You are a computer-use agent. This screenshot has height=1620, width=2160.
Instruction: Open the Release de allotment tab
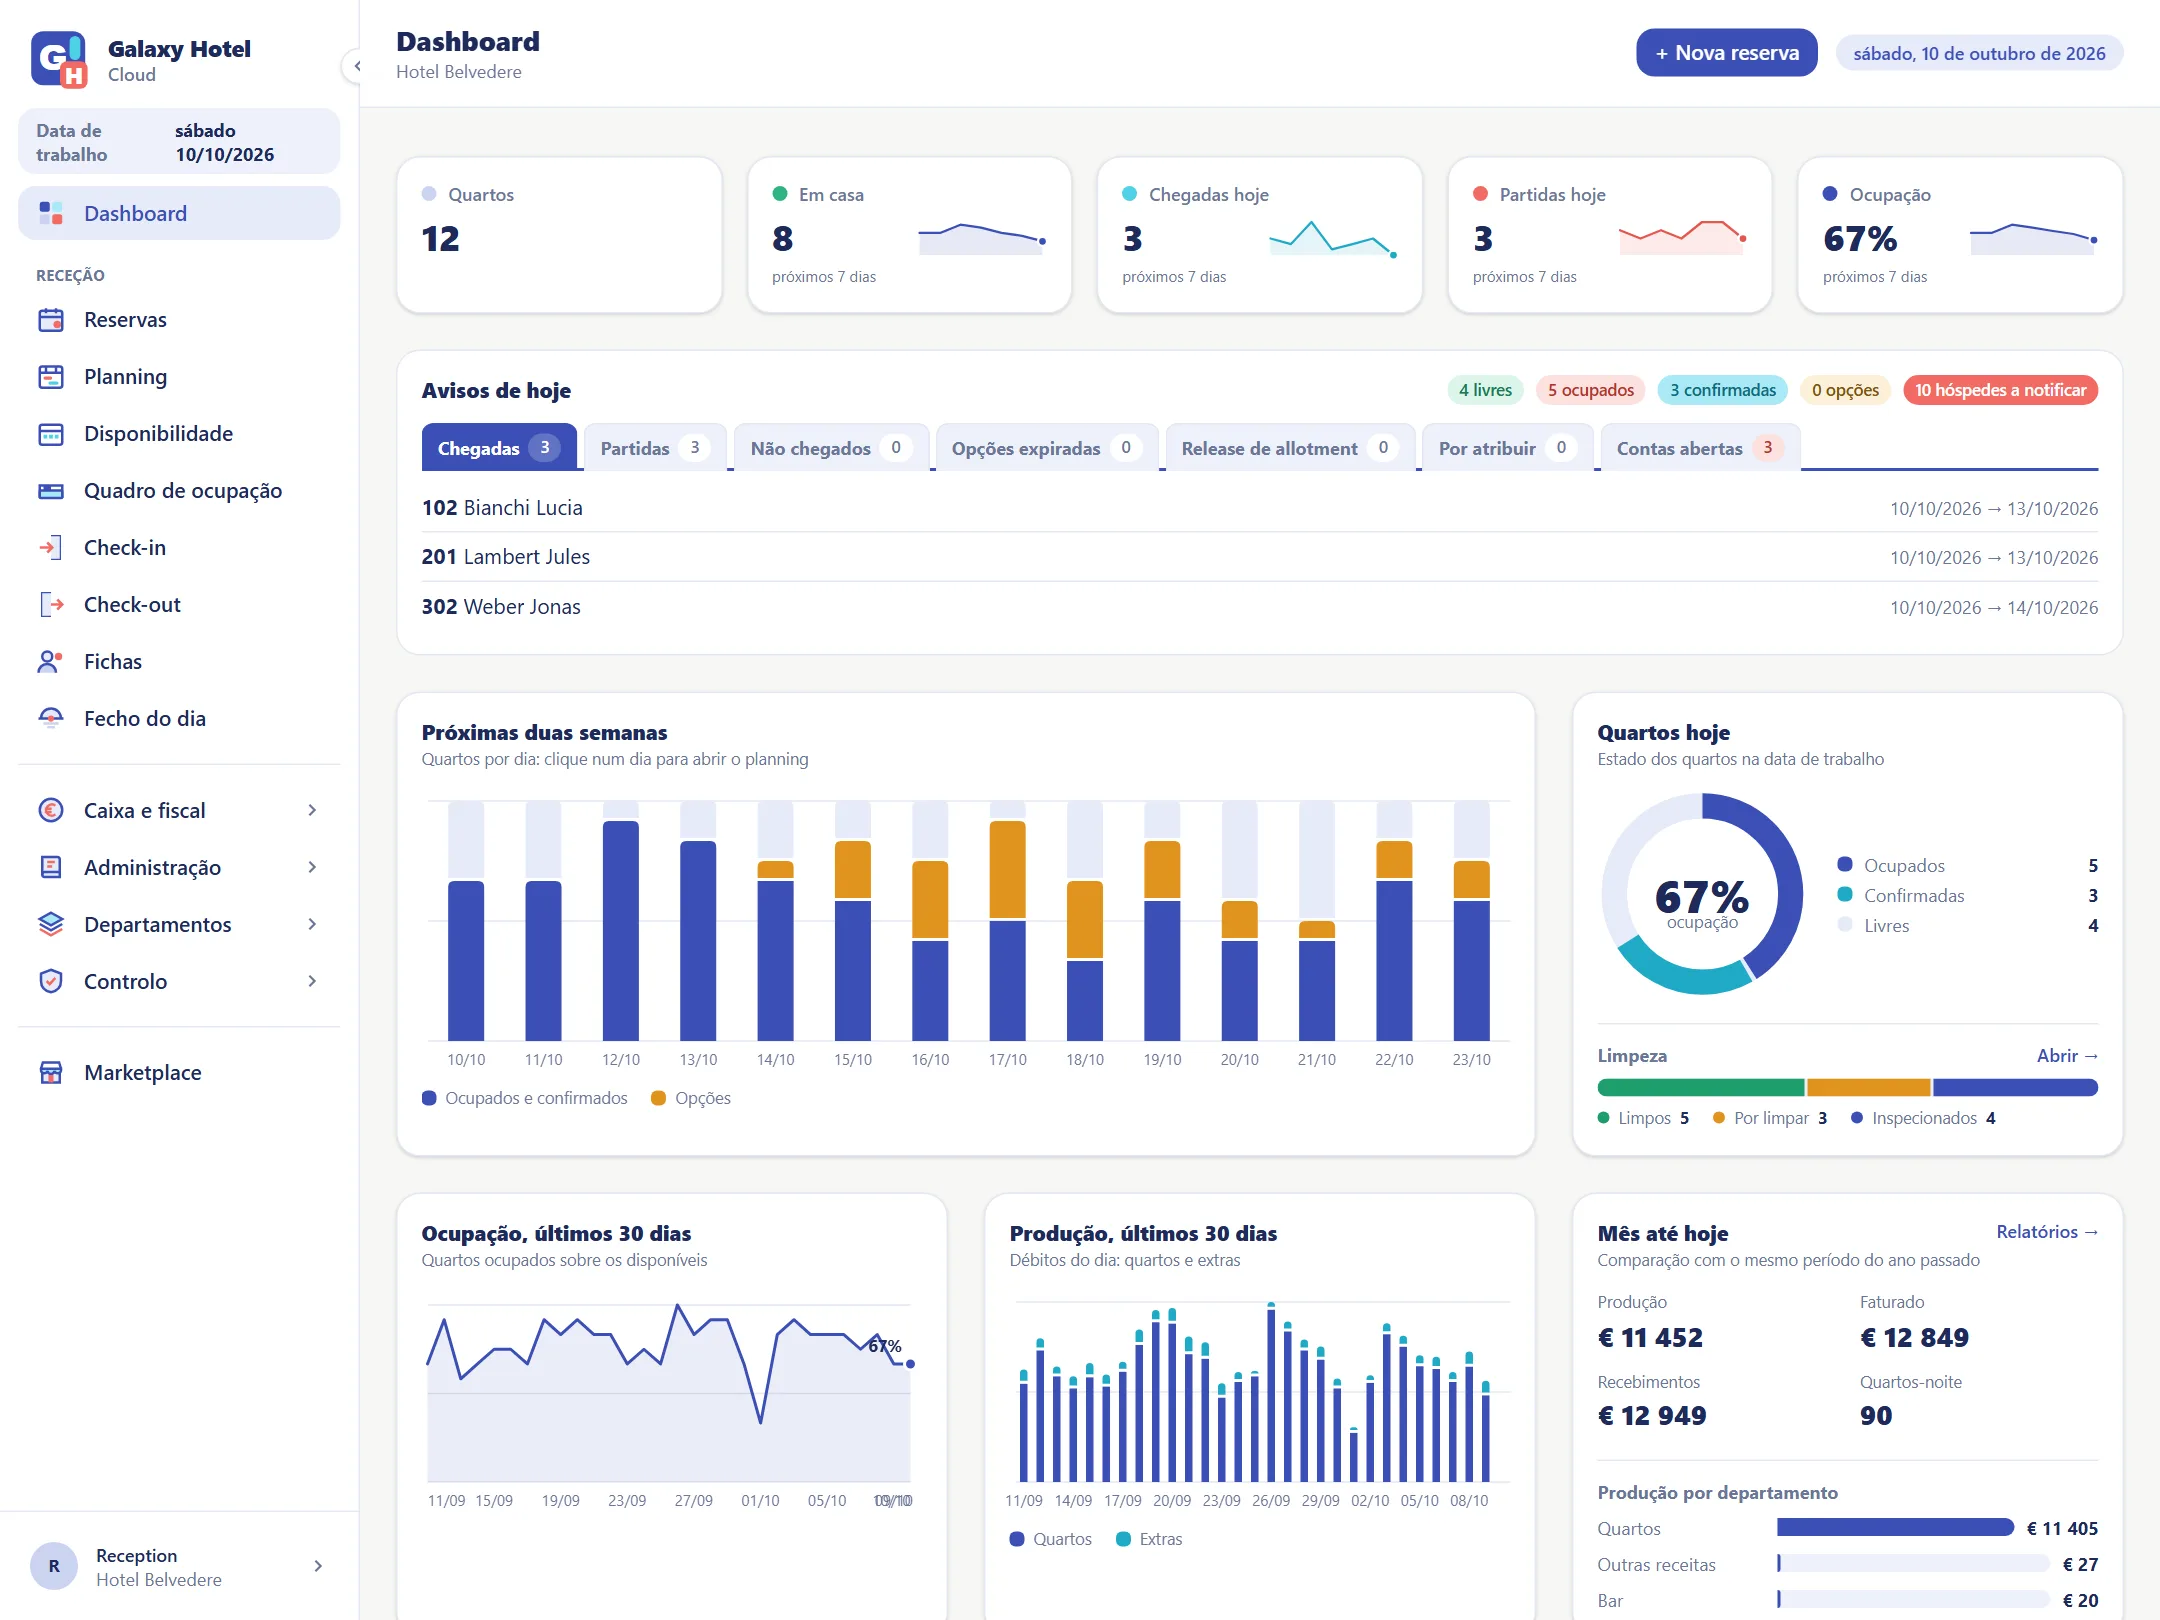pyautogui.click(x=1290, y=448)
